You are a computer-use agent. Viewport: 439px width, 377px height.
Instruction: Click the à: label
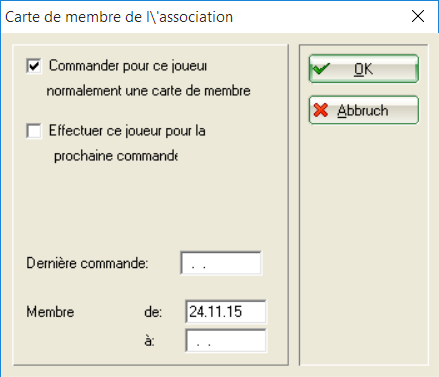click(x=150, y=341)
